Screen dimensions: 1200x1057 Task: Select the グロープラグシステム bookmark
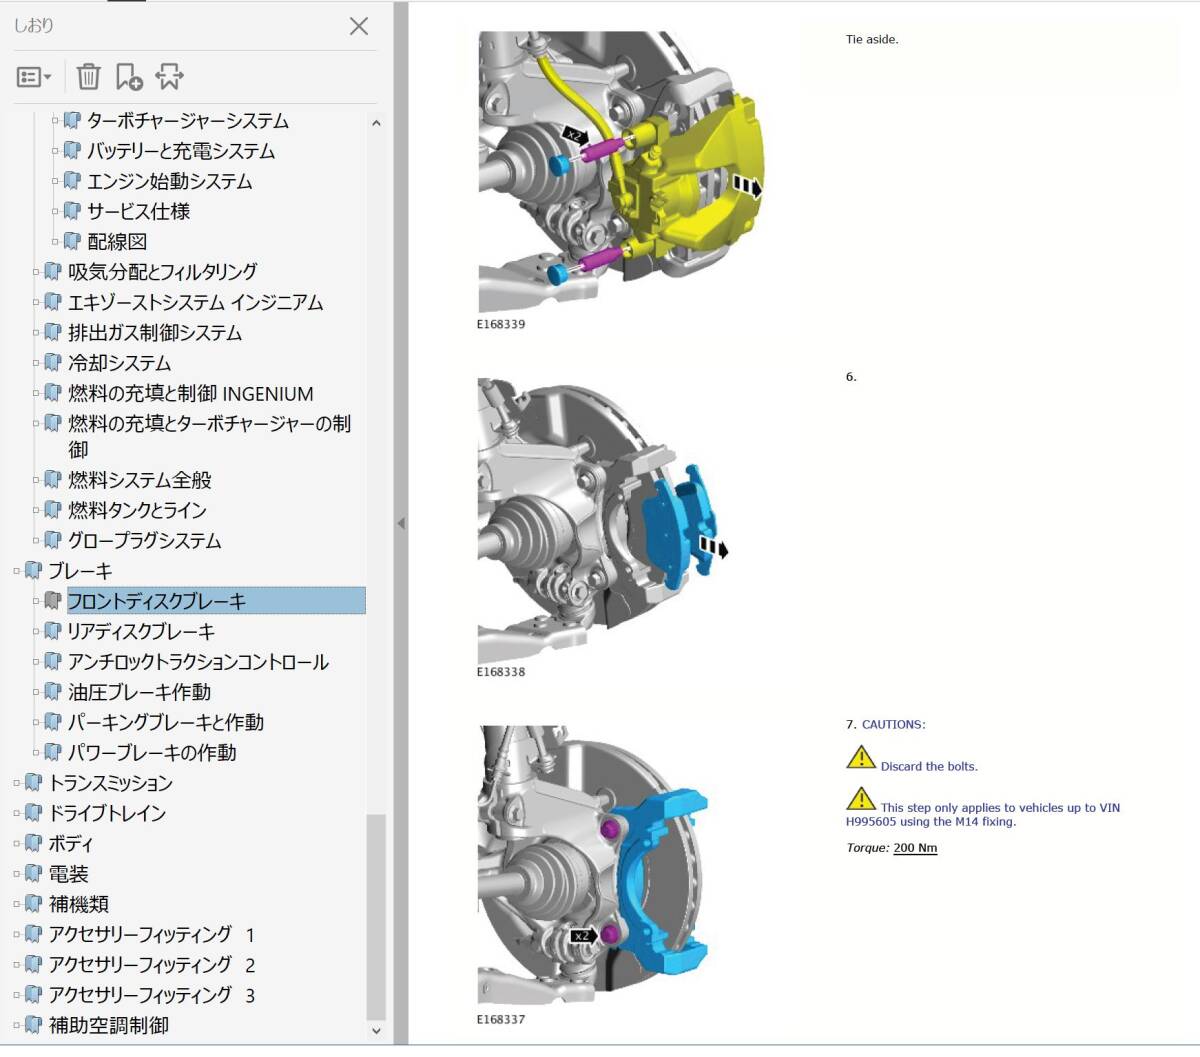(x=144, y=540)
